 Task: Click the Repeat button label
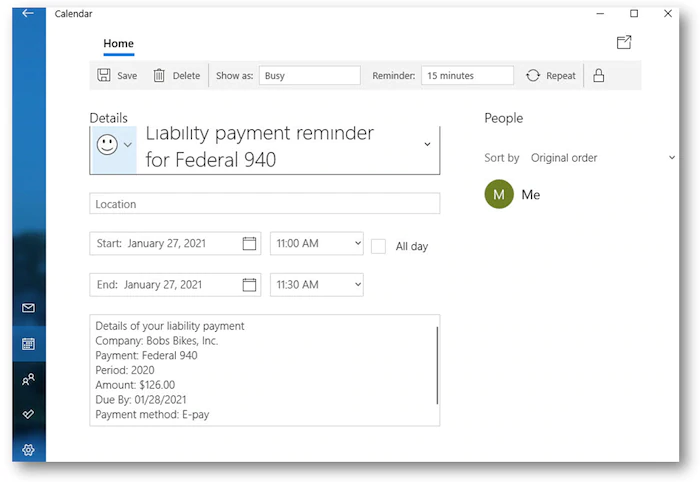(561, 76)
